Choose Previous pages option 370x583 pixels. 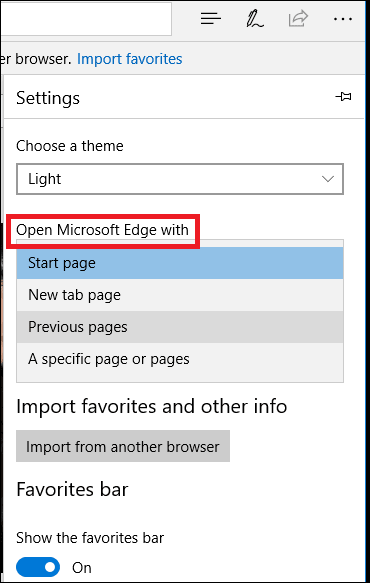point(180,327)
